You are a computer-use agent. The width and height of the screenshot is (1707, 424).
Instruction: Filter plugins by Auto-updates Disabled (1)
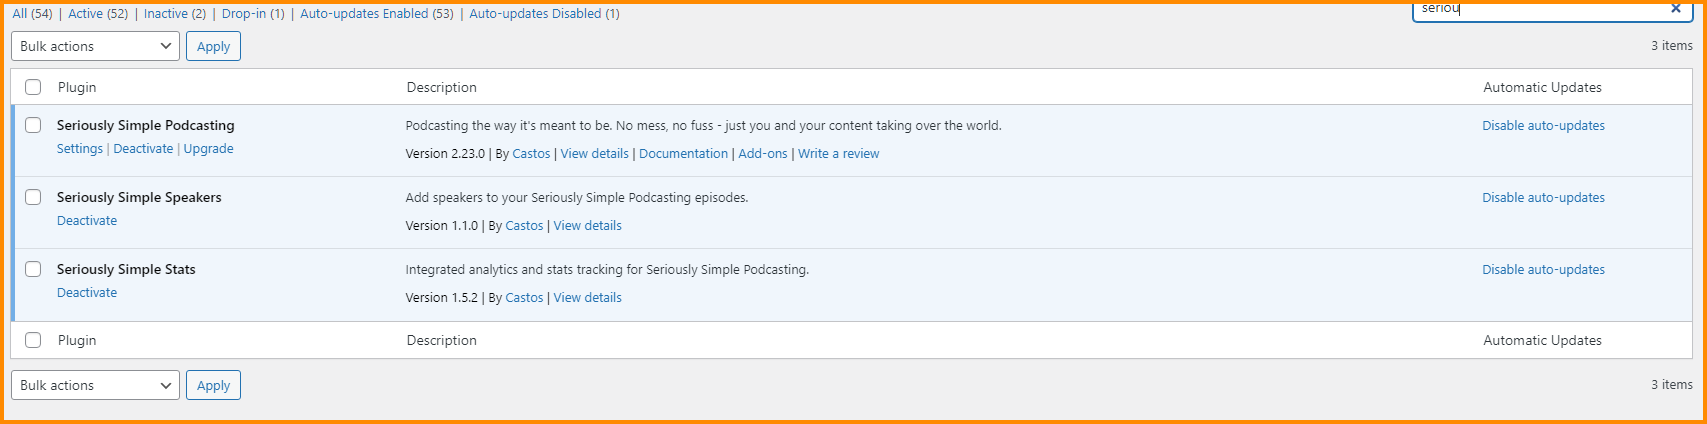pos(544,13)
